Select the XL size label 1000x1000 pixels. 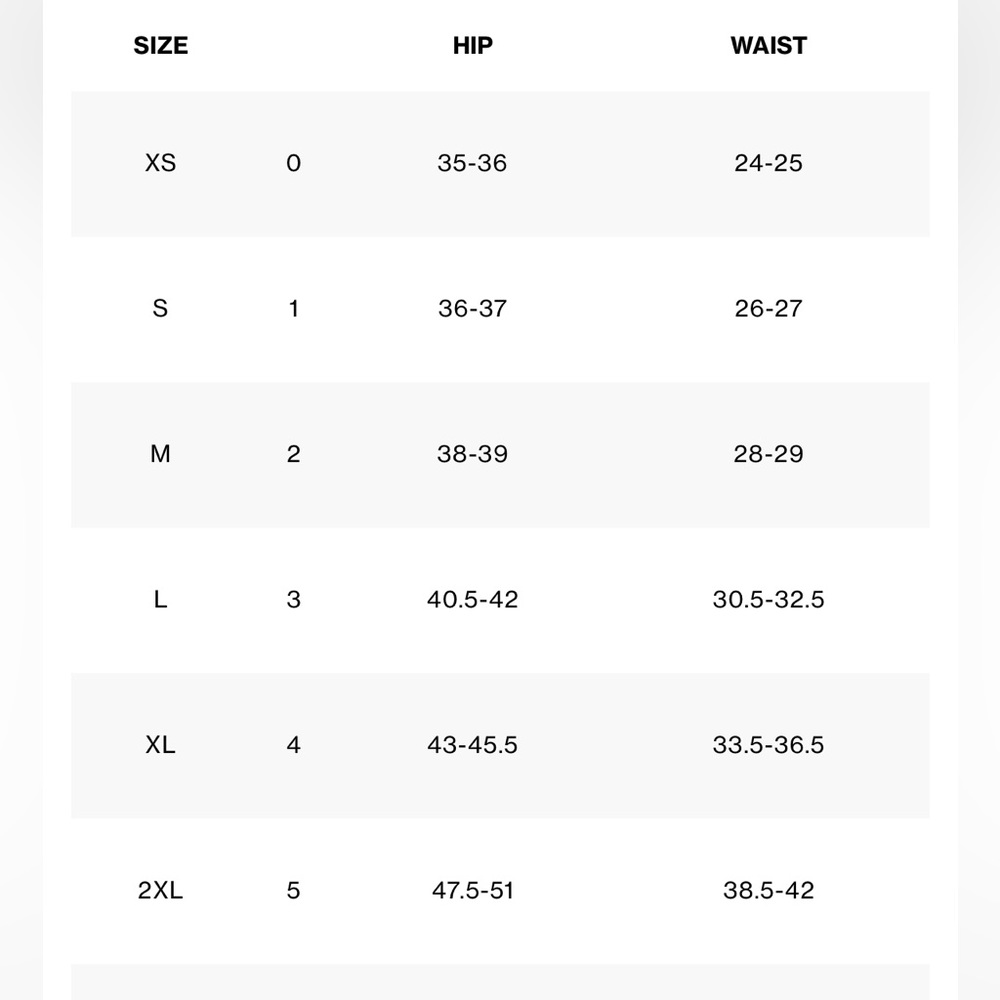point(160,745)
